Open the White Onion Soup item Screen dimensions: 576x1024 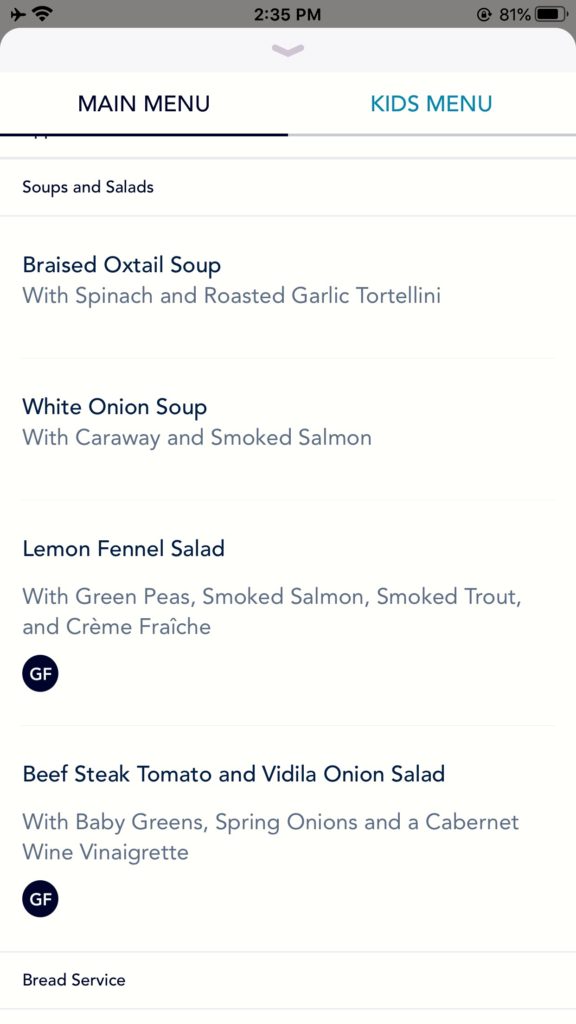(288, 429)
